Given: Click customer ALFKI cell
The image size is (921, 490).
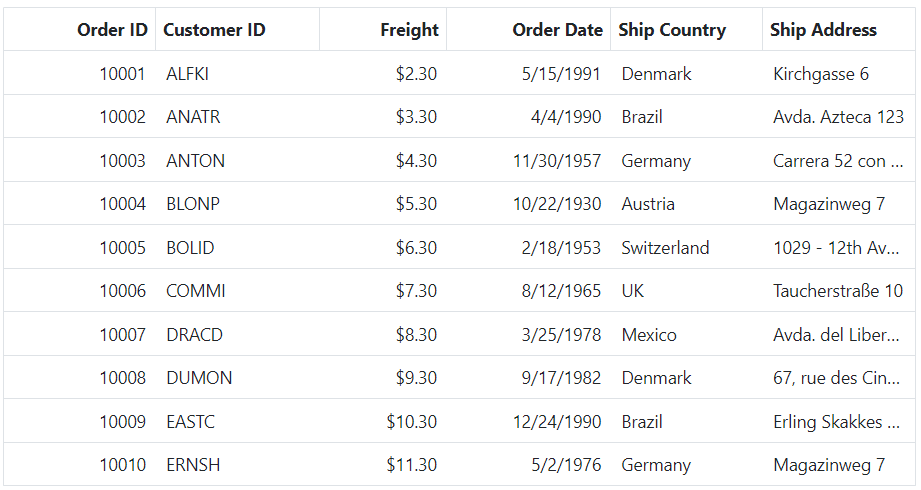Looking at the screenshot, I should click(x=237, y=73).
